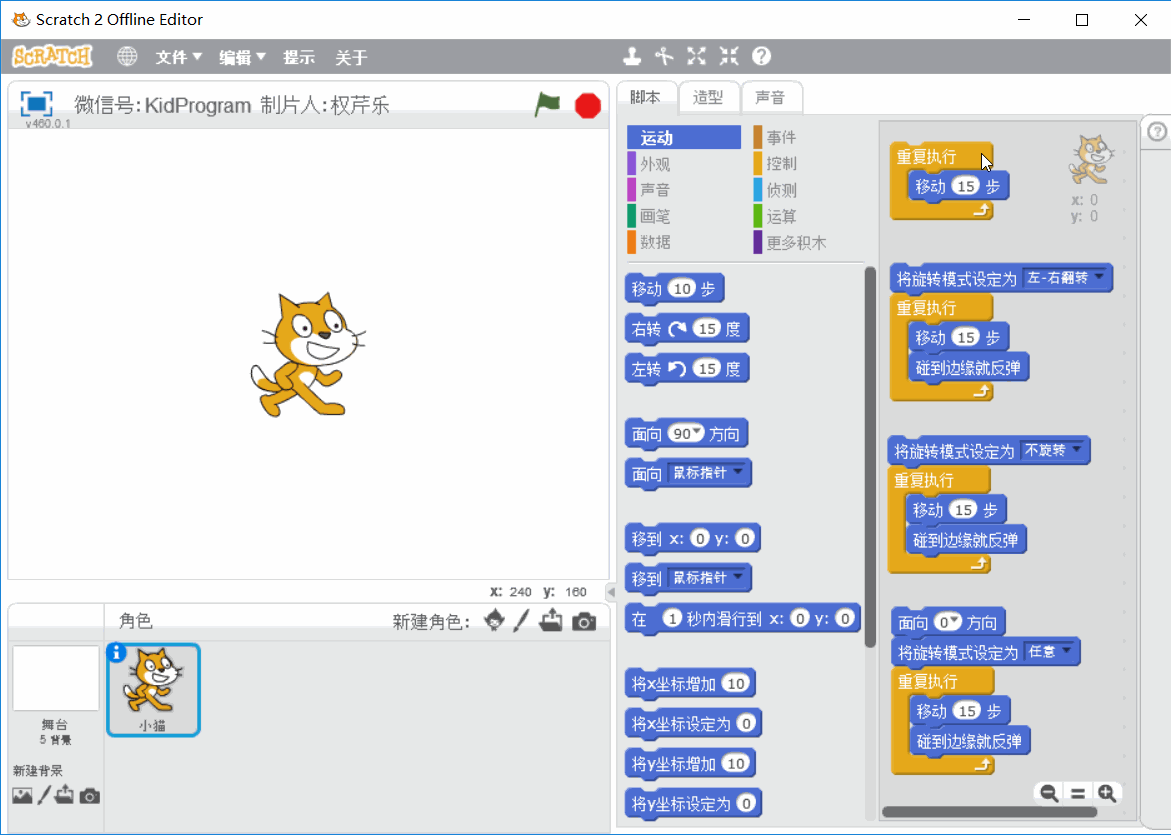Click the green flag to start
Viewport: 1171px width, 835px height.
point(547,105)
